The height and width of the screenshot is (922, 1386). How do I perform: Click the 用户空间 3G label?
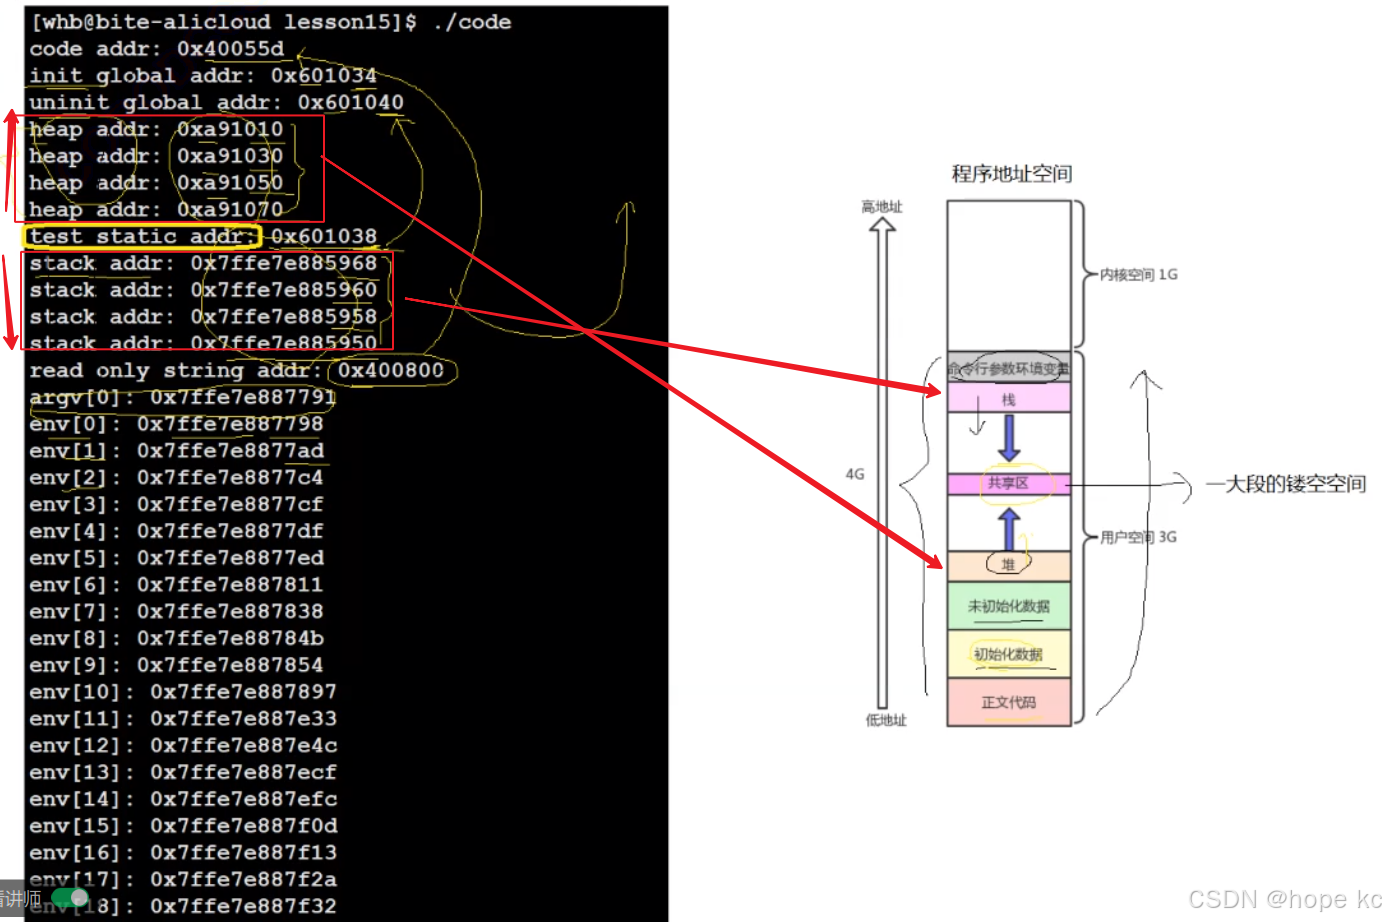[1139, 537]
